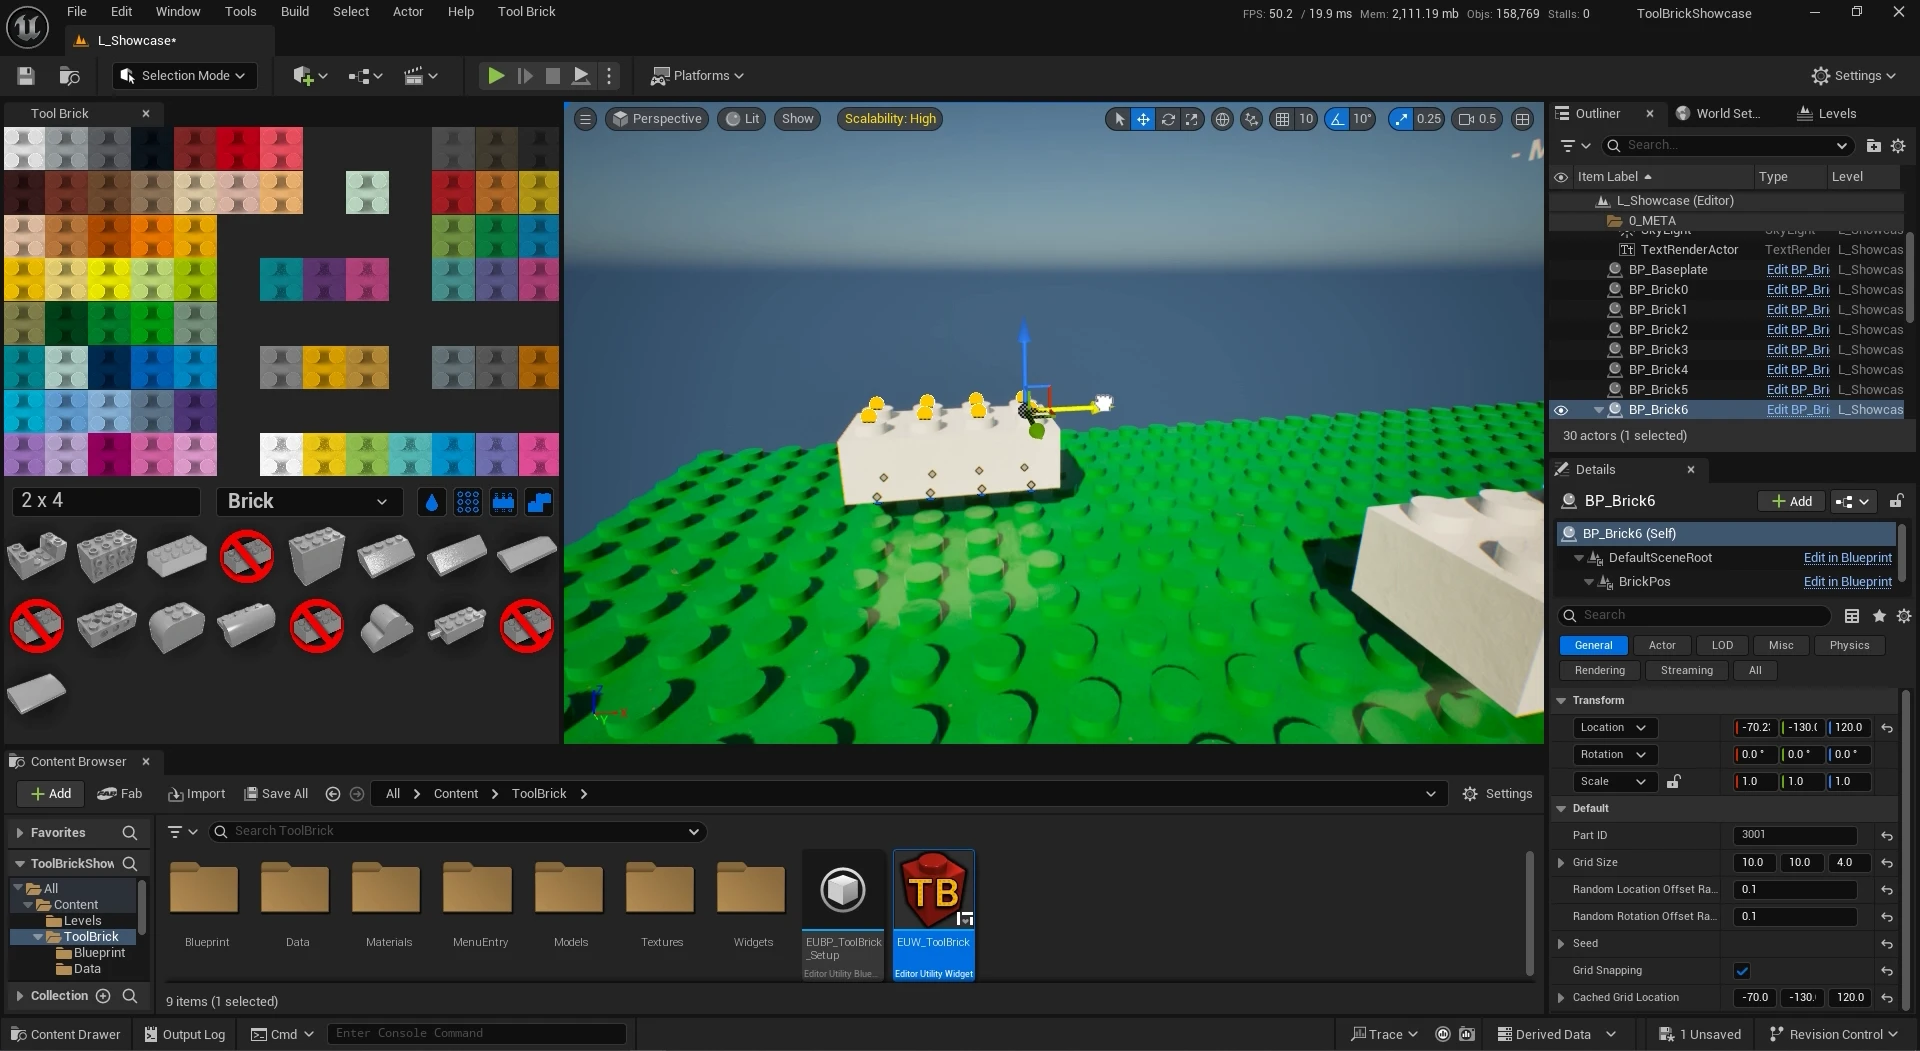Click Edit in Blueprint link for DefaultSceneRoot
This screenshot has height=1051, width=1920.
[1848, 558]
